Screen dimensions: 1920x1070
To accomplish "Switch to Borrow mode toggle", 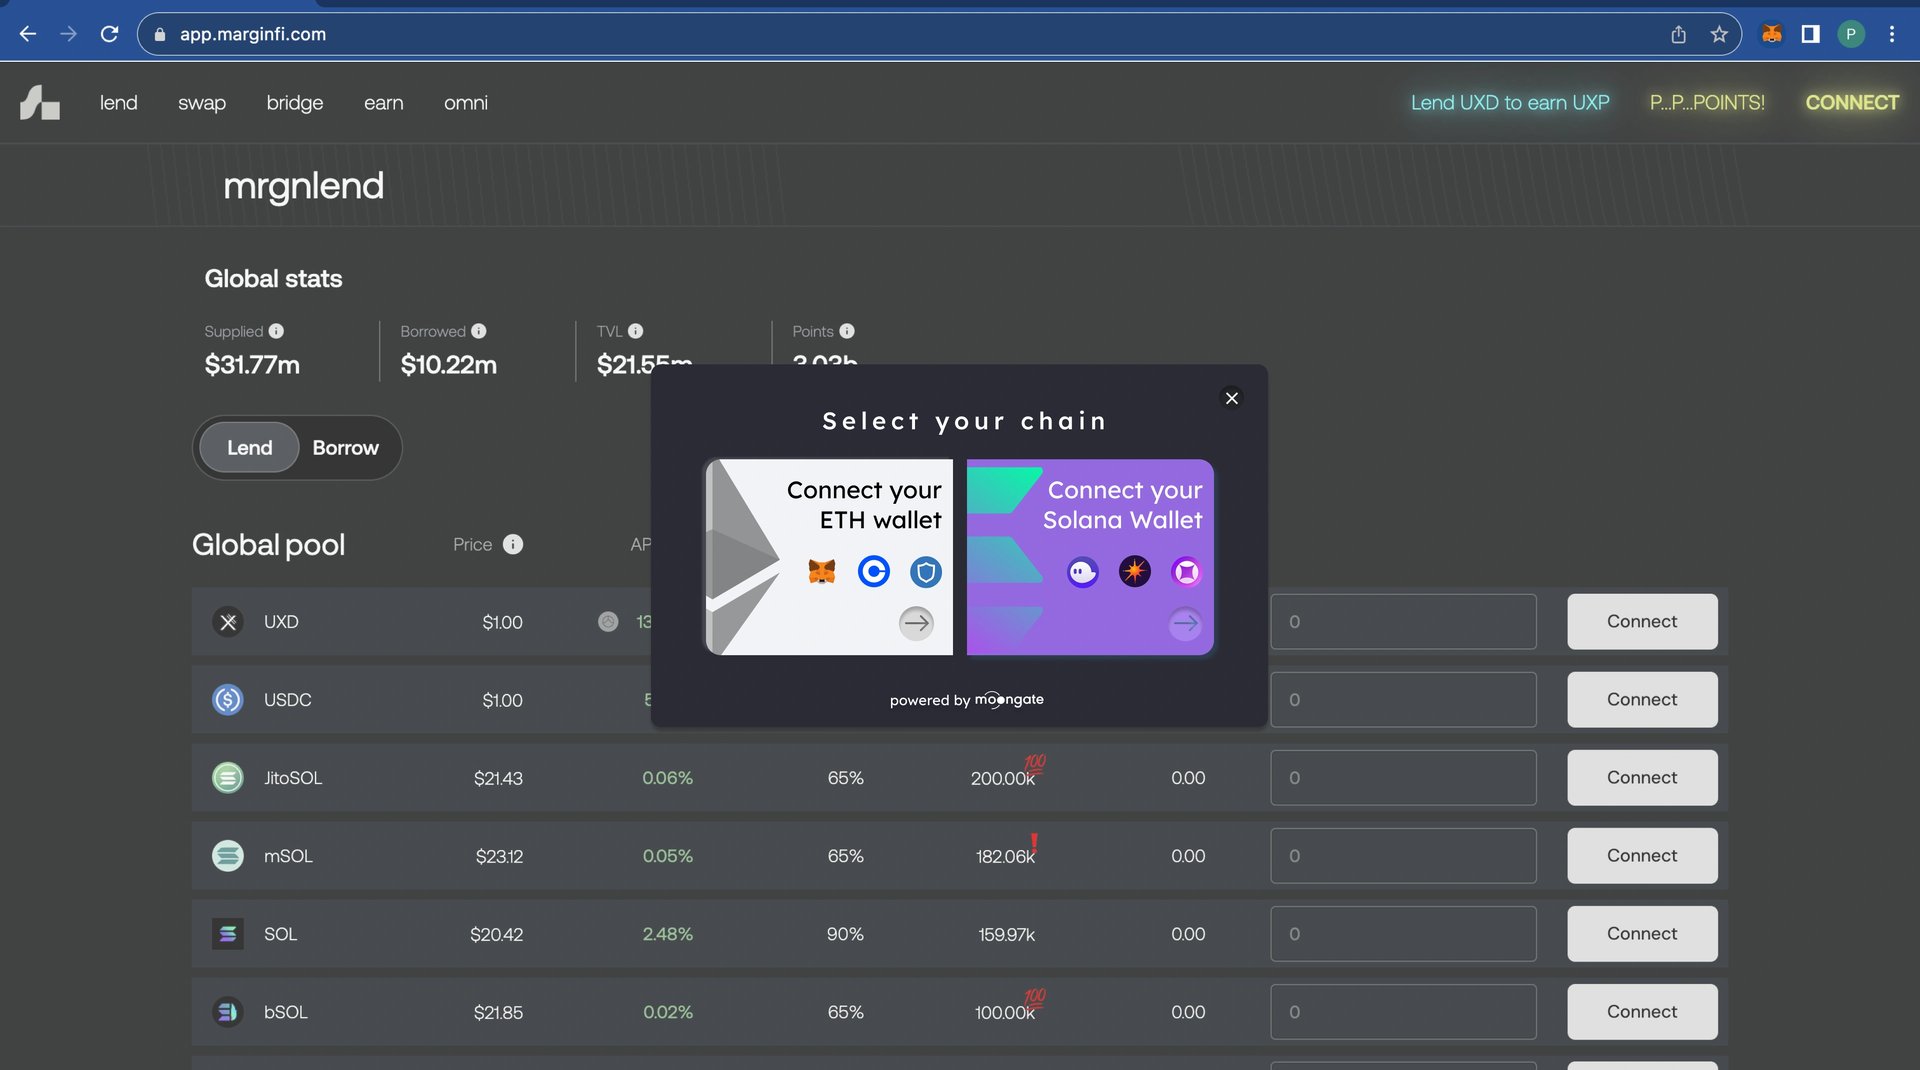I will tap(345, 448).
